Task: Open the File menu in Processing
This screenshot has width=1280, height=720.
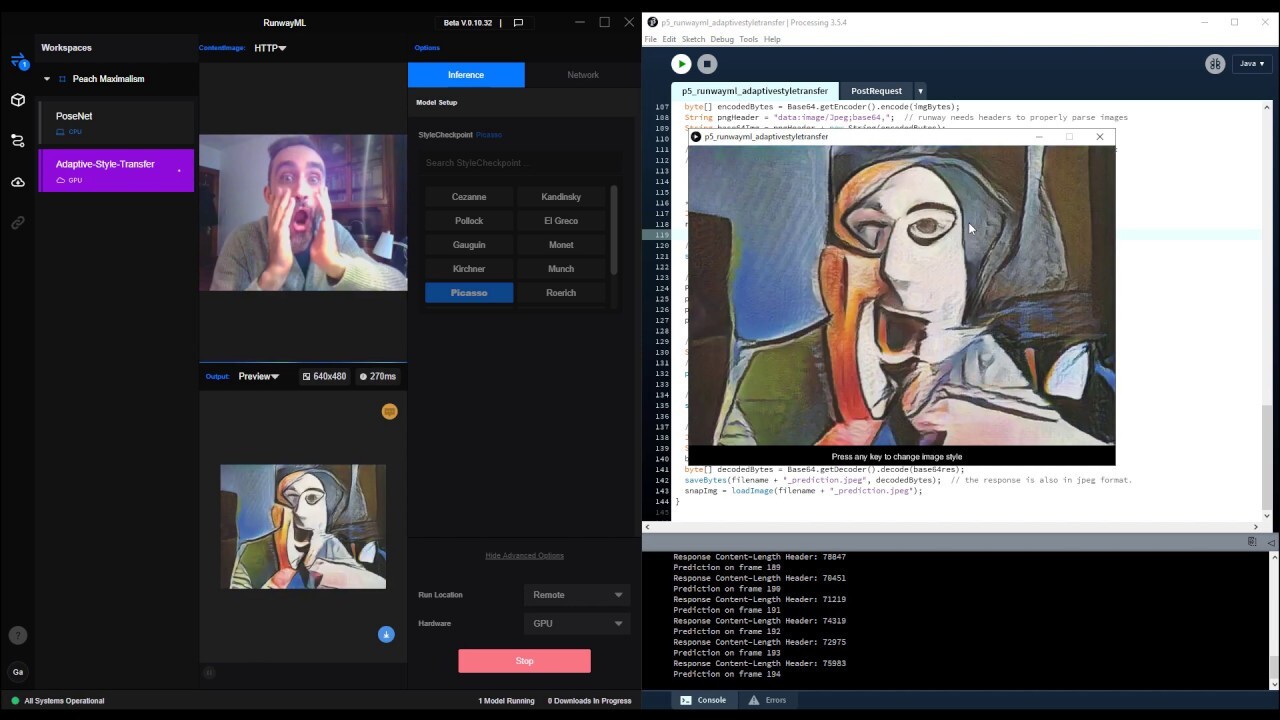Action: pos(650,39)
